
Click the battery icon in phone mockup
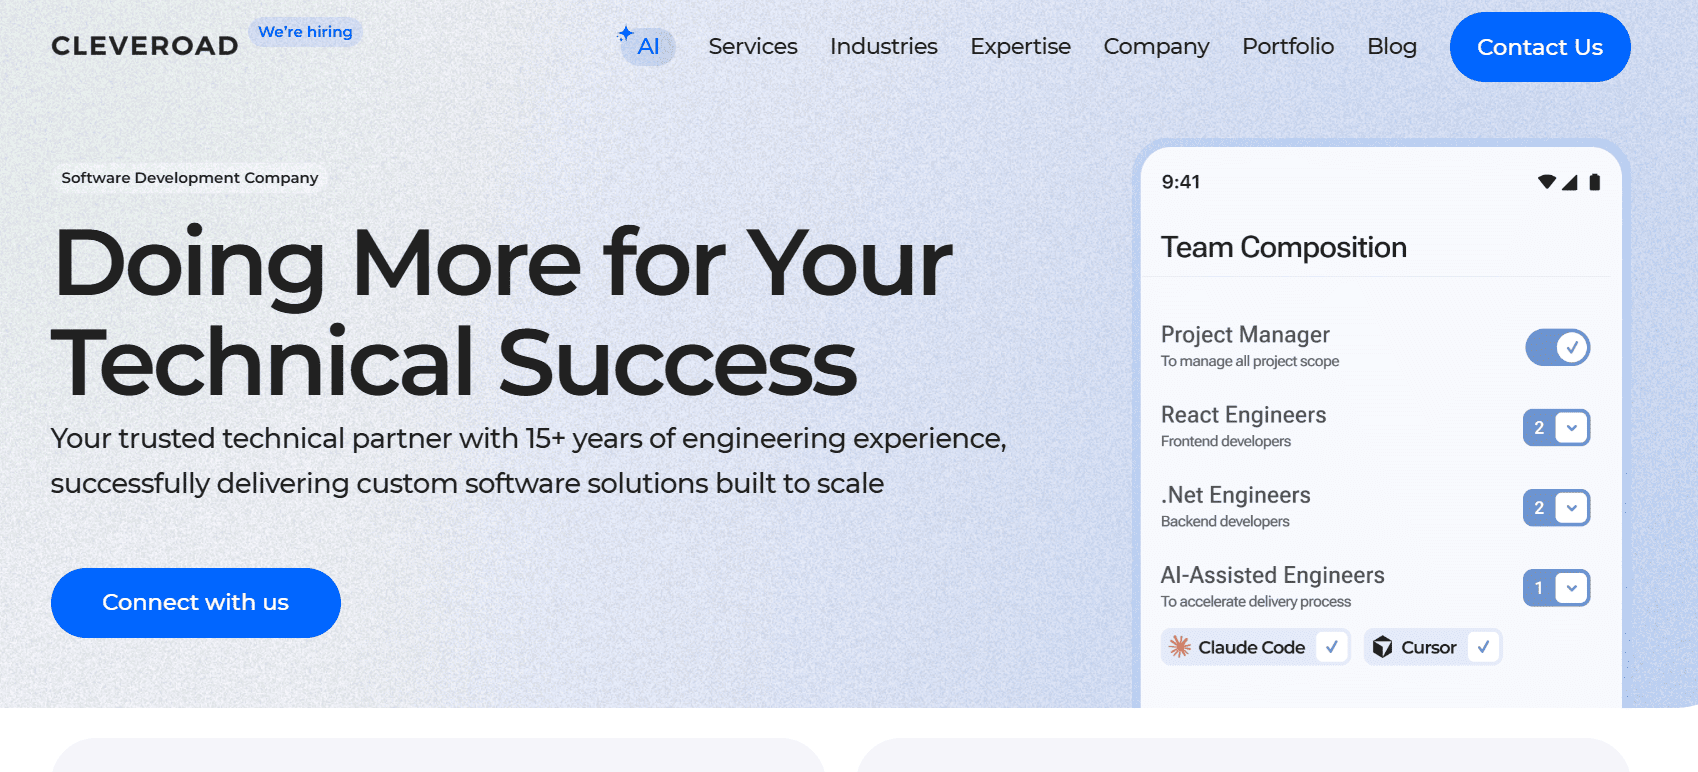click(1595, 182)
